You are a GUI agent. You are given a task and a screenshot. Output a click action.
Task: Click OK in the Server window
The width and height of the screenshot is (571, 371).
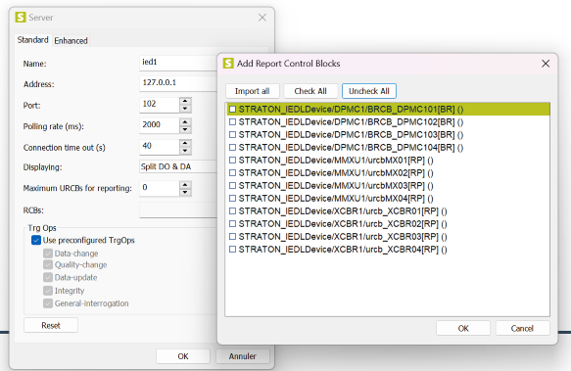tap(183, 356)
